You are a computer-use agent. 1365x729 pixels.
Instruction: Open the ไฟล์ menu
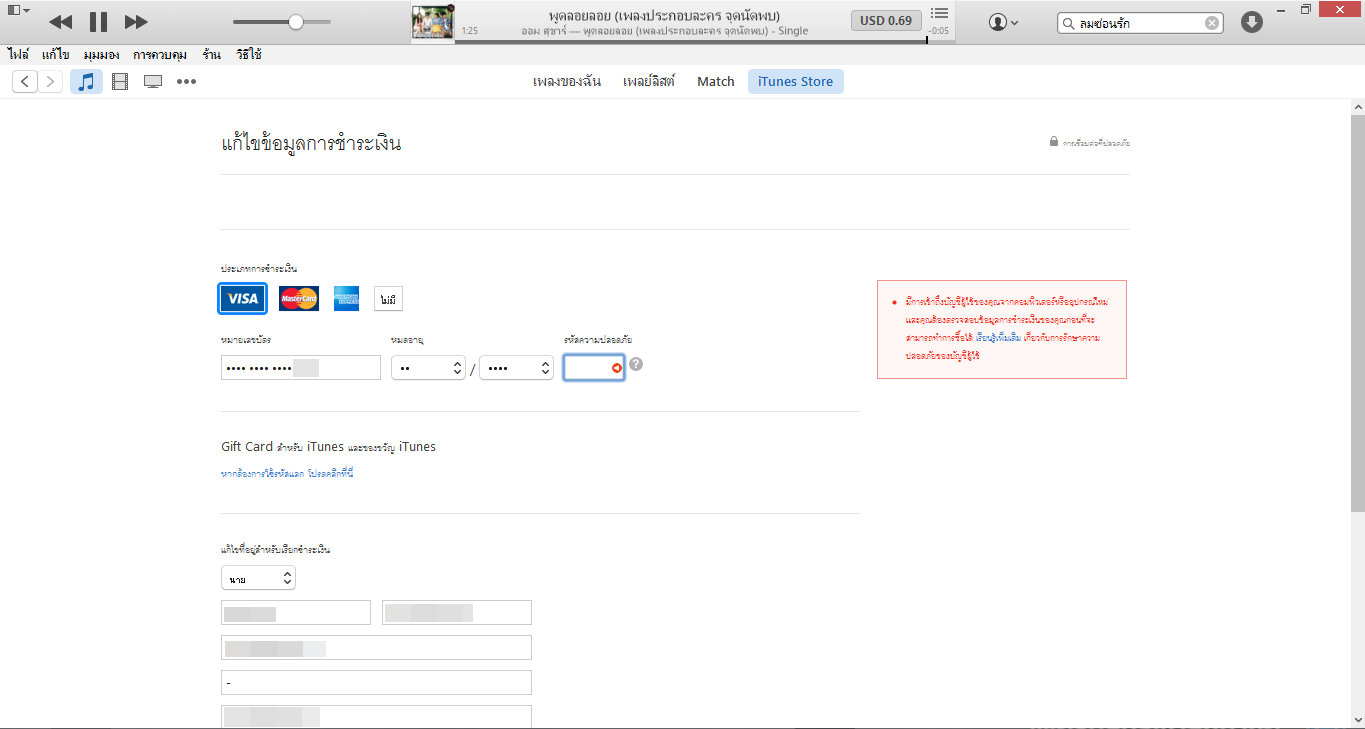tap(18, 54)
